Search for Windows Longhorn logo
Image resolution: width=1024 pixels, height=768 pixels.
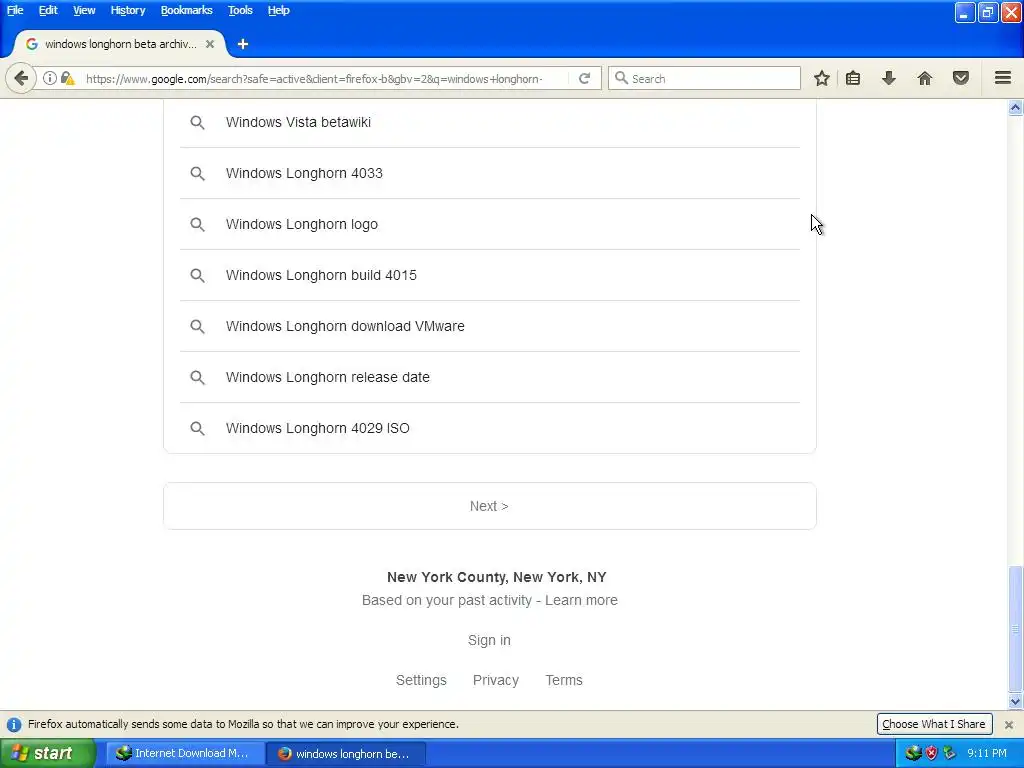click(490, 224)
